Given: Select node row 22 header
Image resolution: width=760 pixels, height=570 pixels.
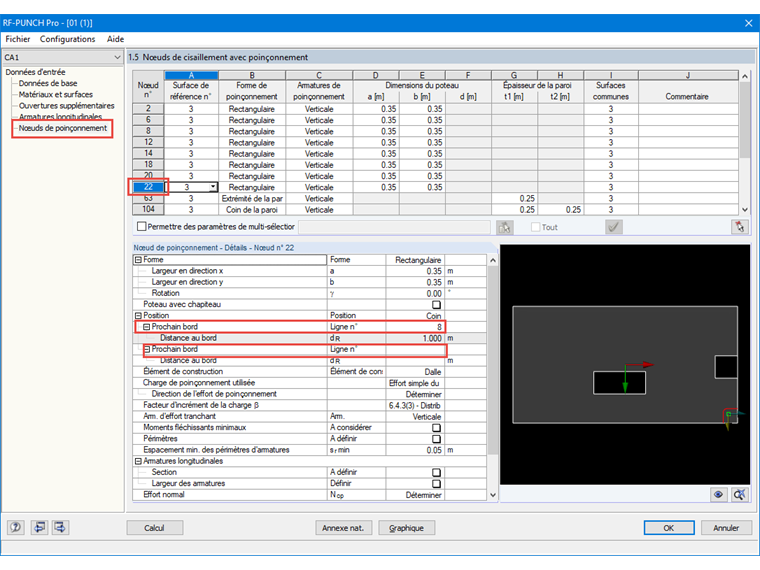Looking at the screenshot, I should click(x=148, y=187).
